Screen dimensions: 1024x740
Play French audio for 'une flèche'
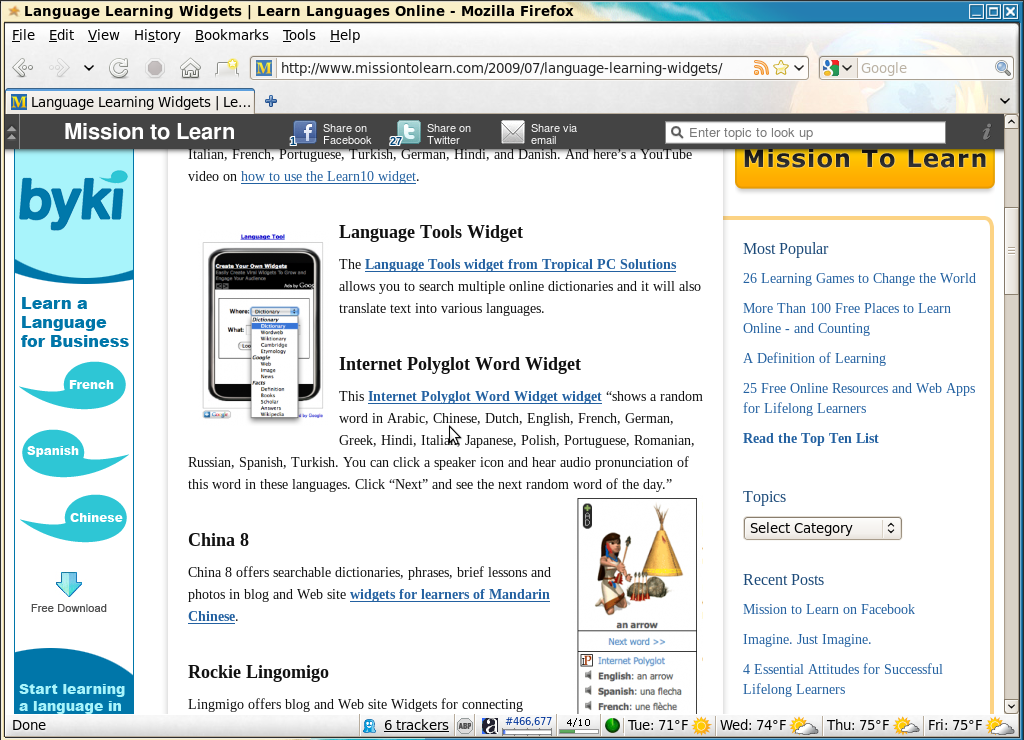point(588,705)
